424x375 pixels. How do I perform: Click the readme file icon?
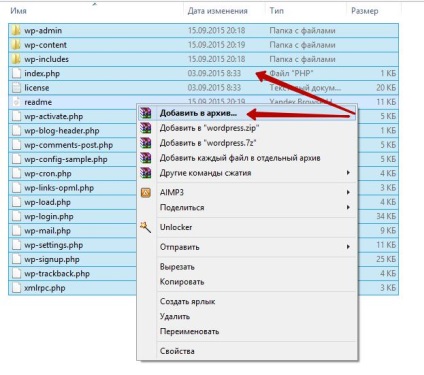coord(16,102)
